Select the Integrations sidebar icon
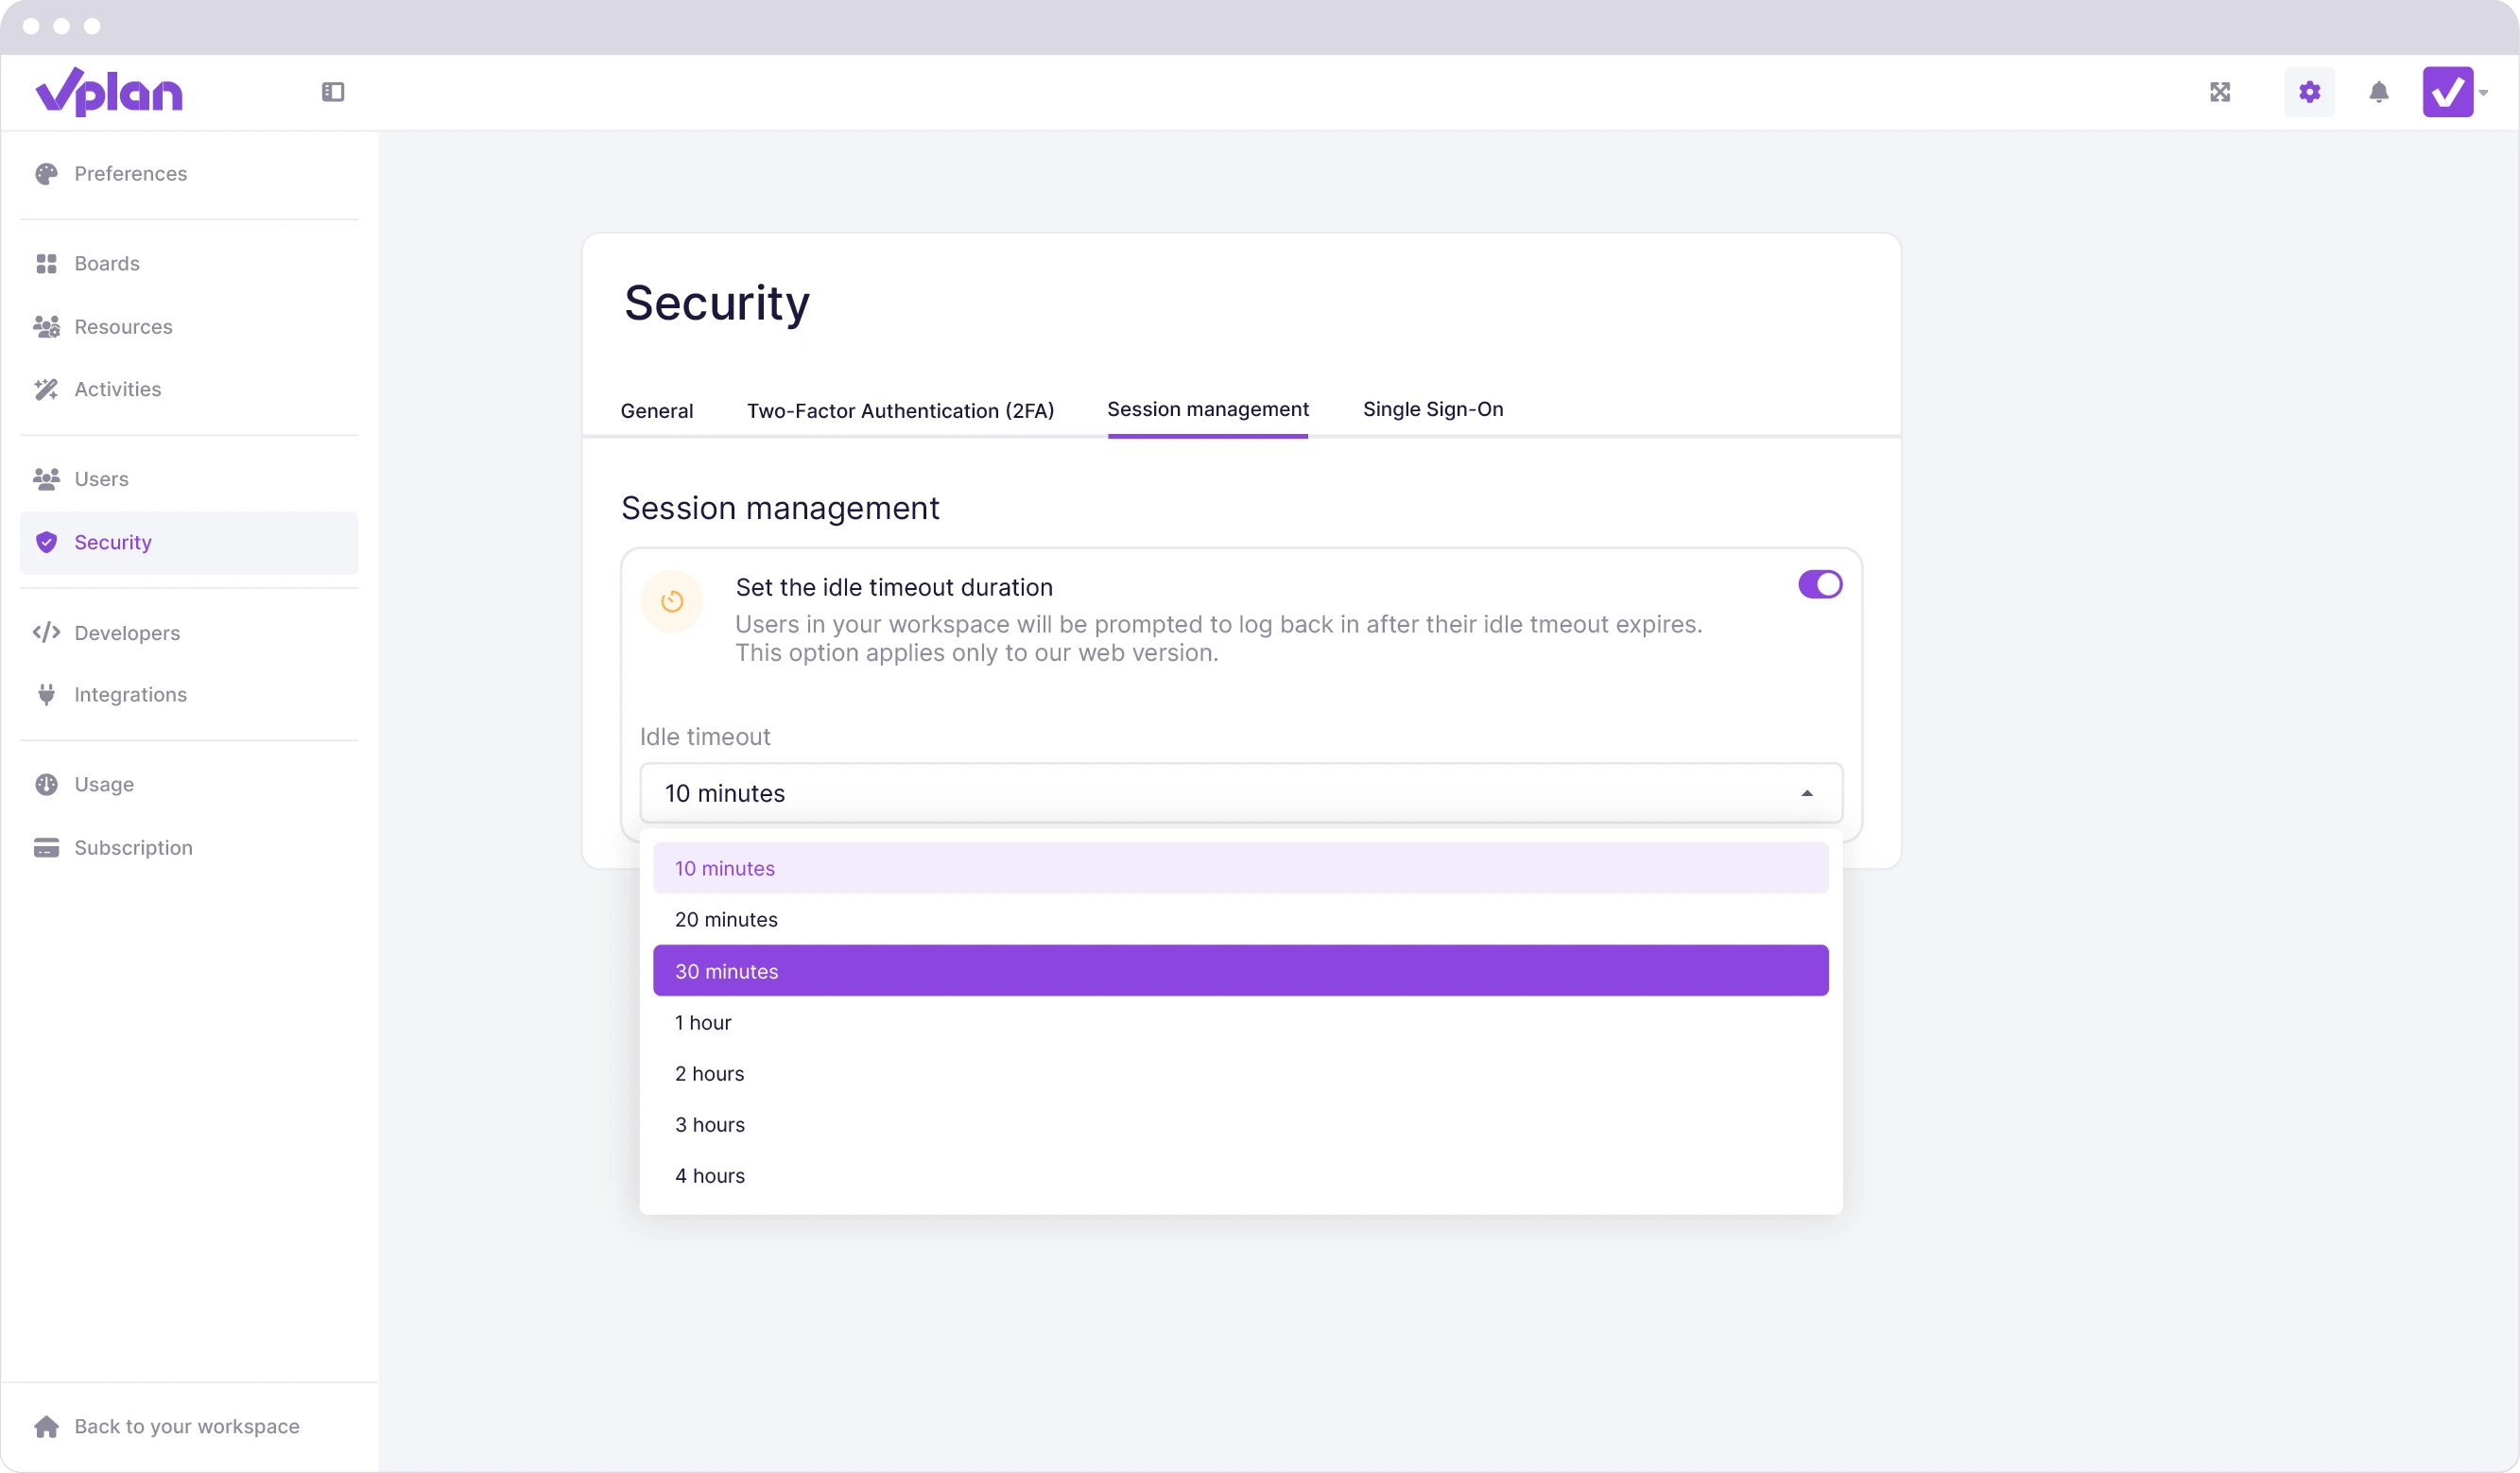This screenshot has width=2520, height=1473. point(46,694)
